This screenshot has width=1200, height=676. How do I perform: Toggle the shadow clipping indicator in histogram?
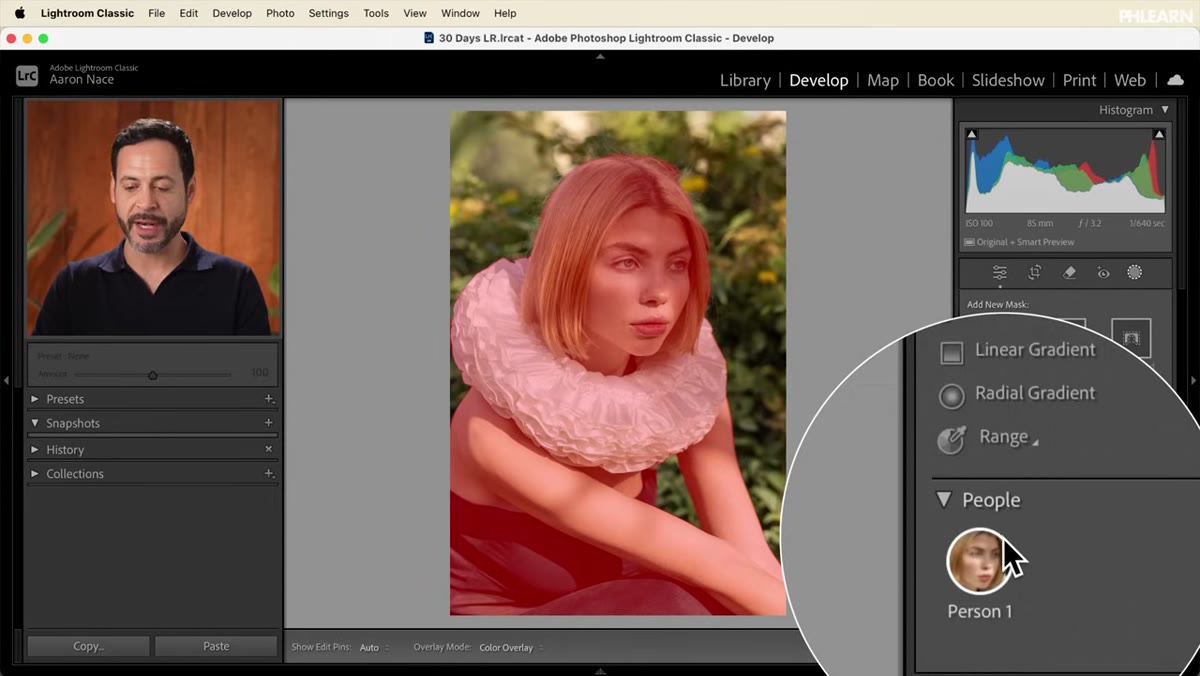pos(972,134)
